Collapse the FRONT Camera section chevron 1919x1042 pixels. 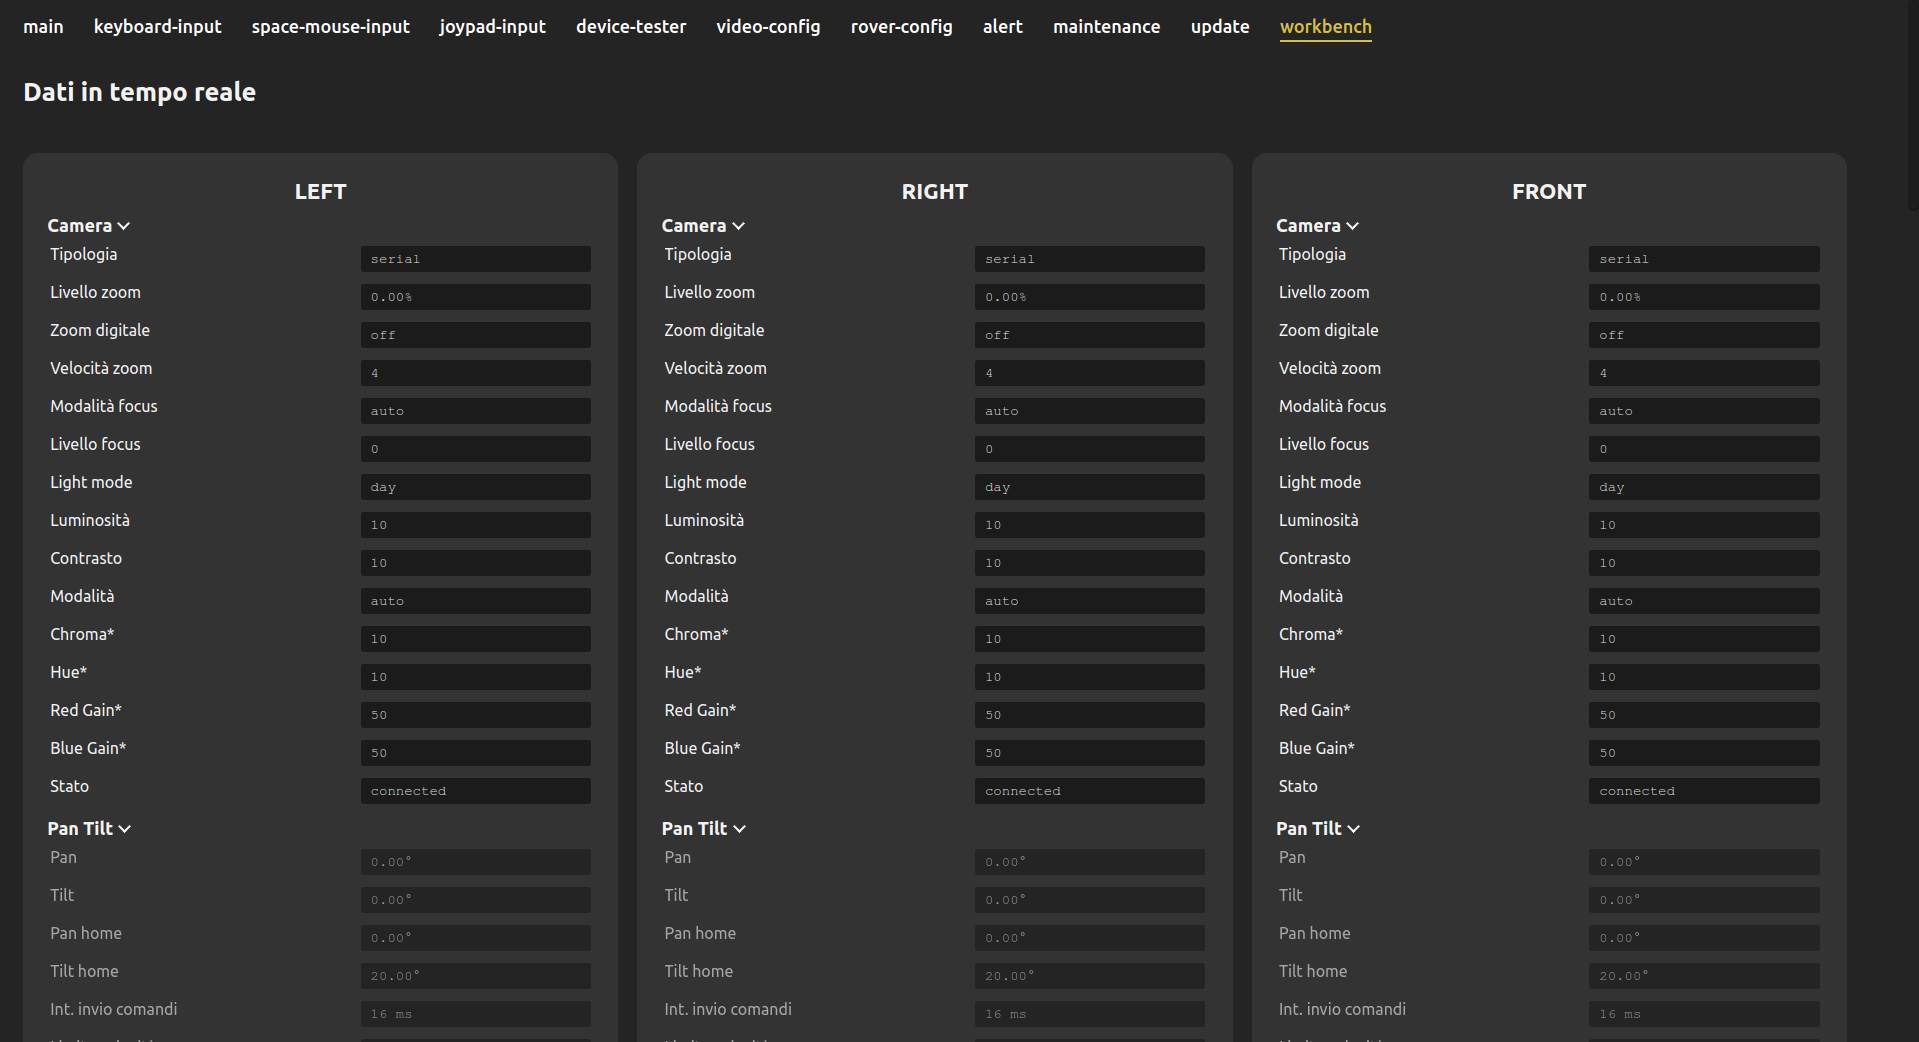(x=1352, y=227)
